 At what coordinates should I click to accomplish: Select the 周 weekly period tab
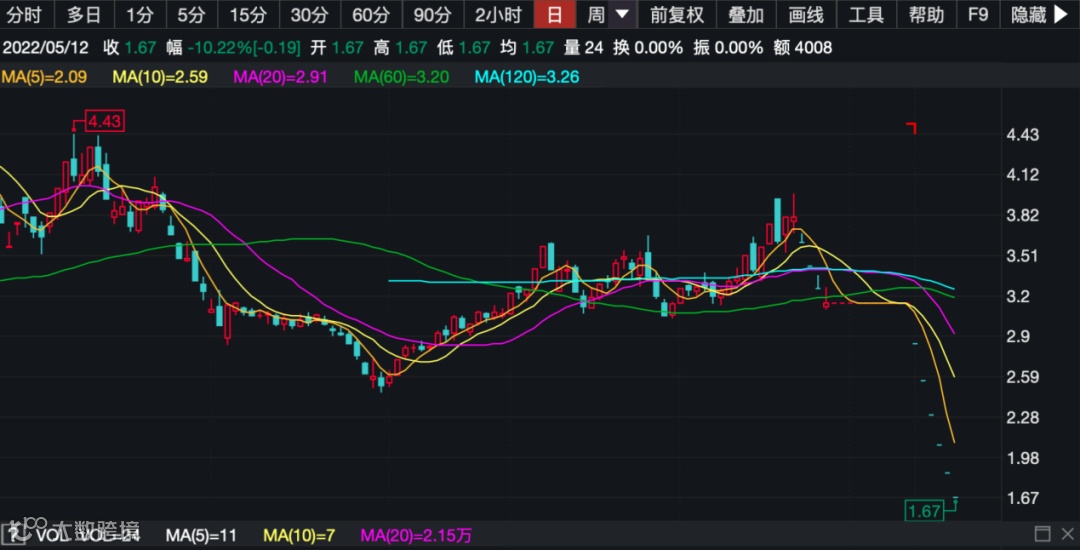tap(595, 14)
